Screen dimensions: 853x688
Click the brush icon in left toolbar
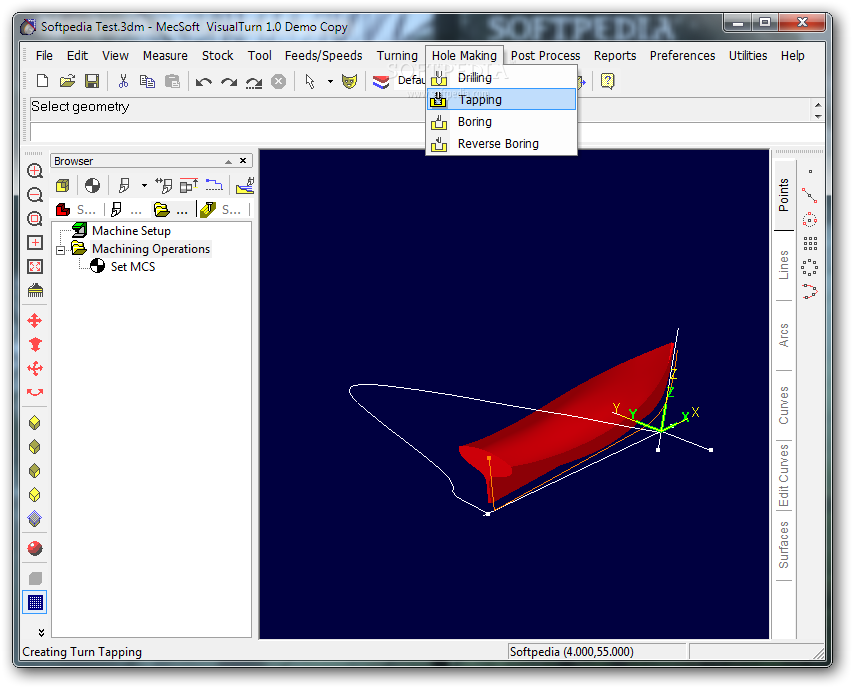35,290
